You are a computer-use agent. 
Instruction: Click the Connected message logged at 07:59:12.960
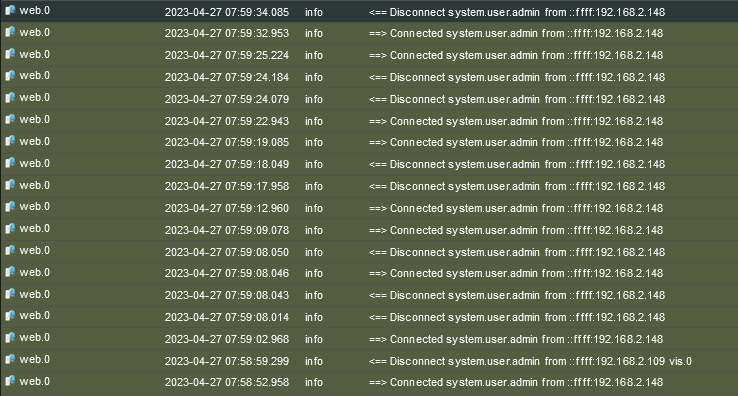pyautogui.click(x=516, y=208)
